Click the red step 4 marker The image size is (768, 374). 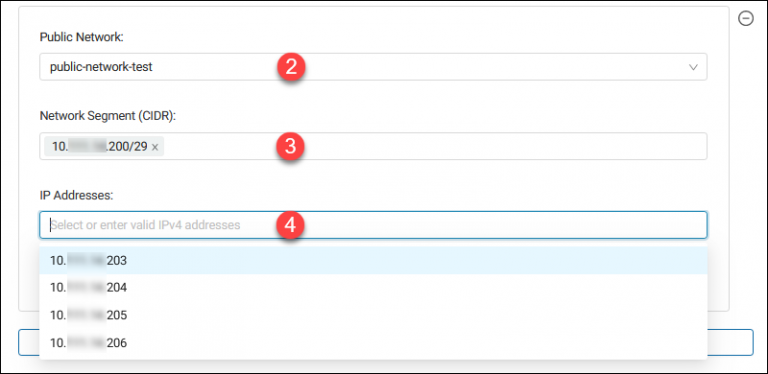point(291,225)
